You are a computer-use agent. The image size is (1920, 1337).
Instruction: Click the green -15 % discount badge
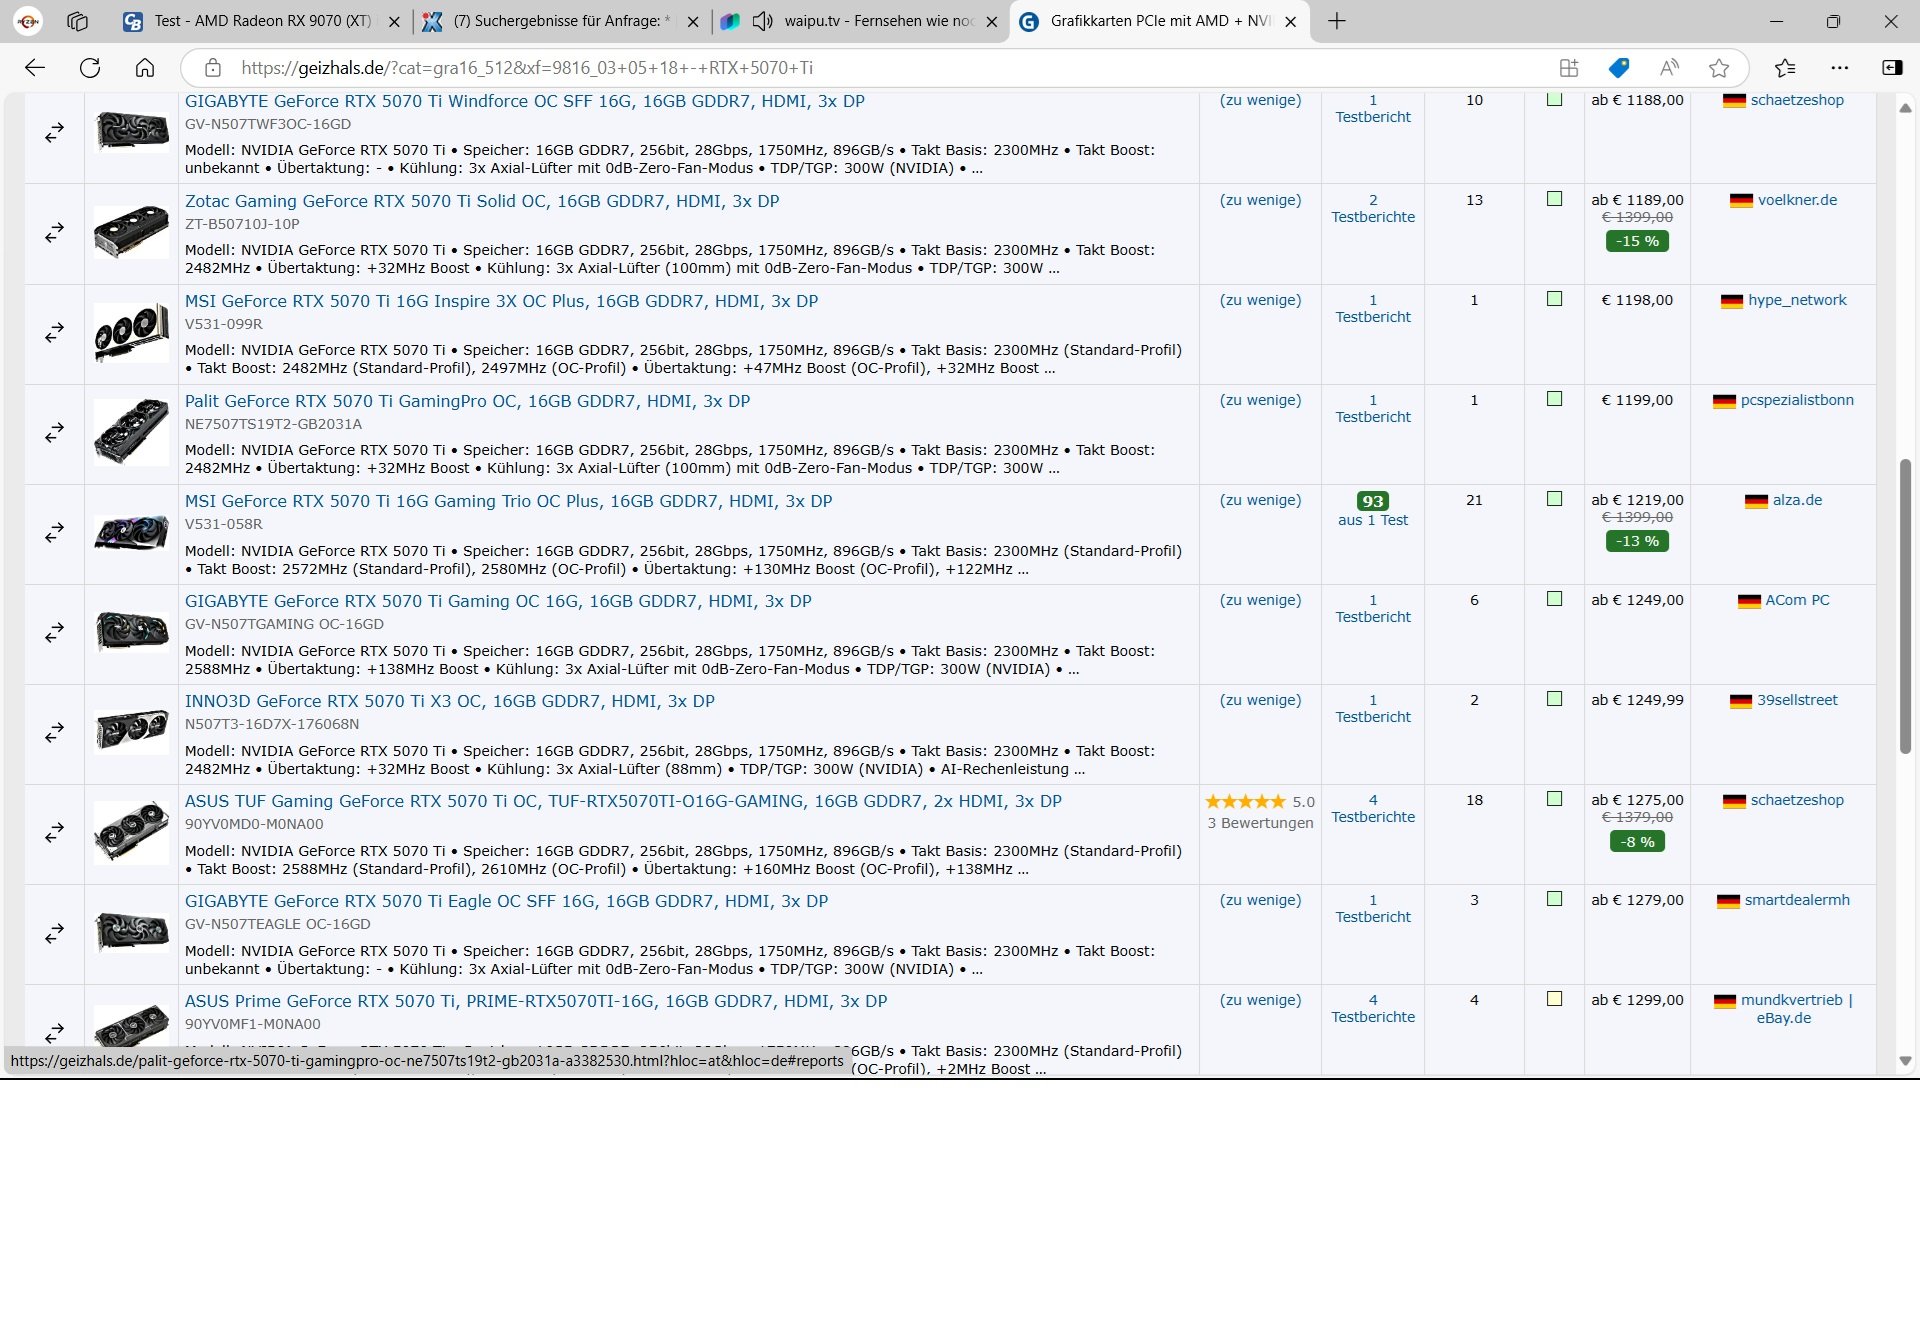1637,241
